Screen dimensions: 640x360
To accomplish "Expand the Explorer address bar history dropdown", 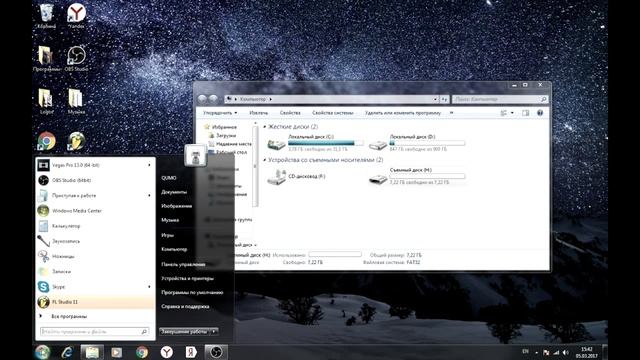I will point(435,99).
